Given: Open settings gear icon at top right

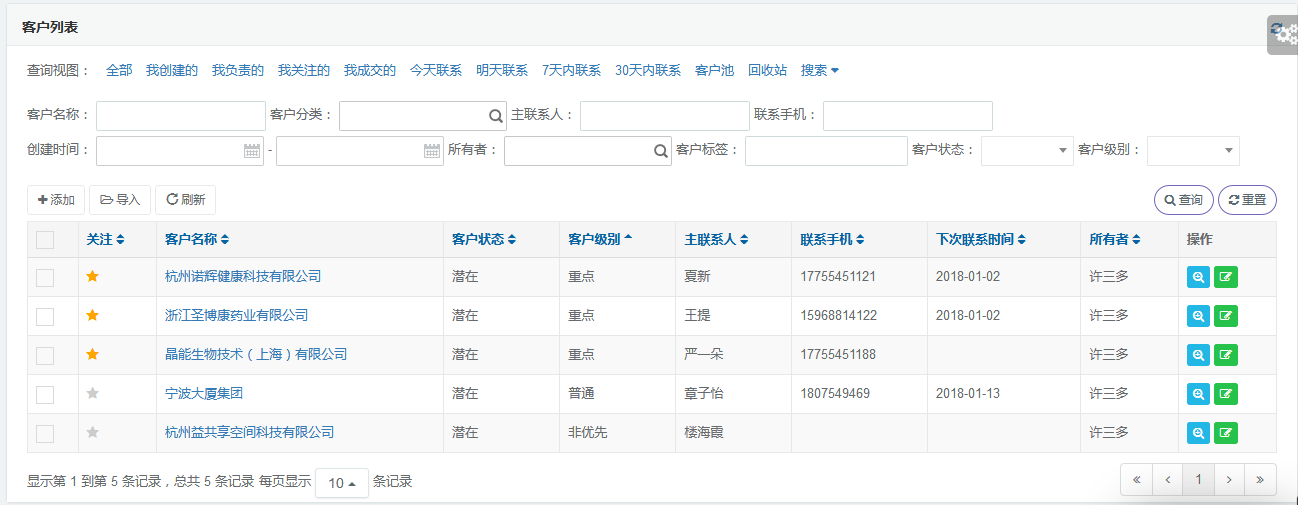Looking at the screenshot, I should pyautogui.click(x=1282, y=34).
